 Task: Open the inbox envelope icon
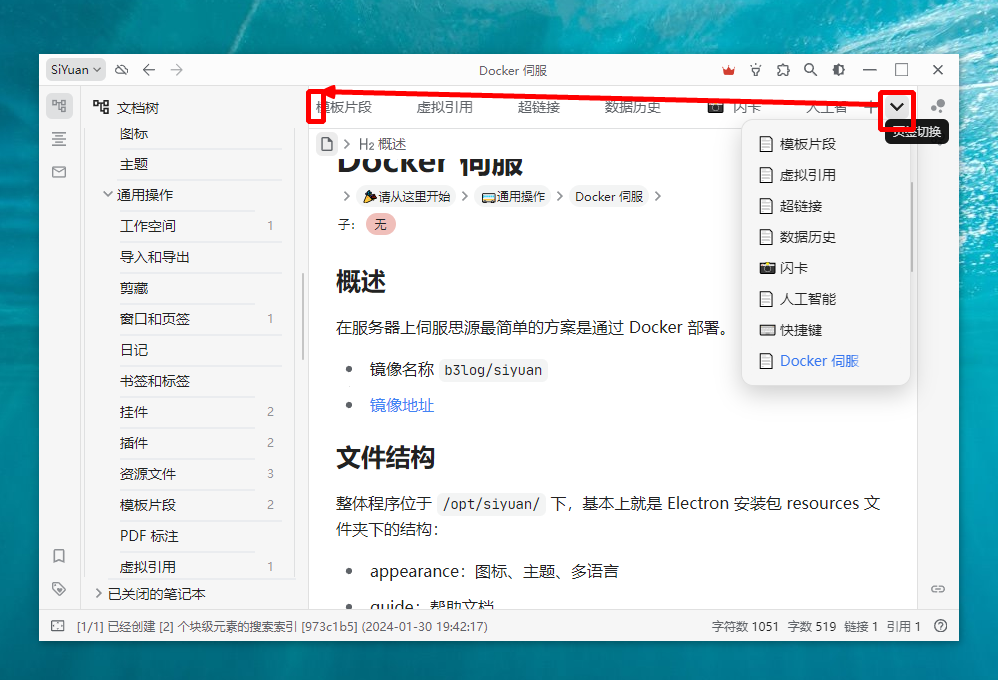tap(59, 172)
